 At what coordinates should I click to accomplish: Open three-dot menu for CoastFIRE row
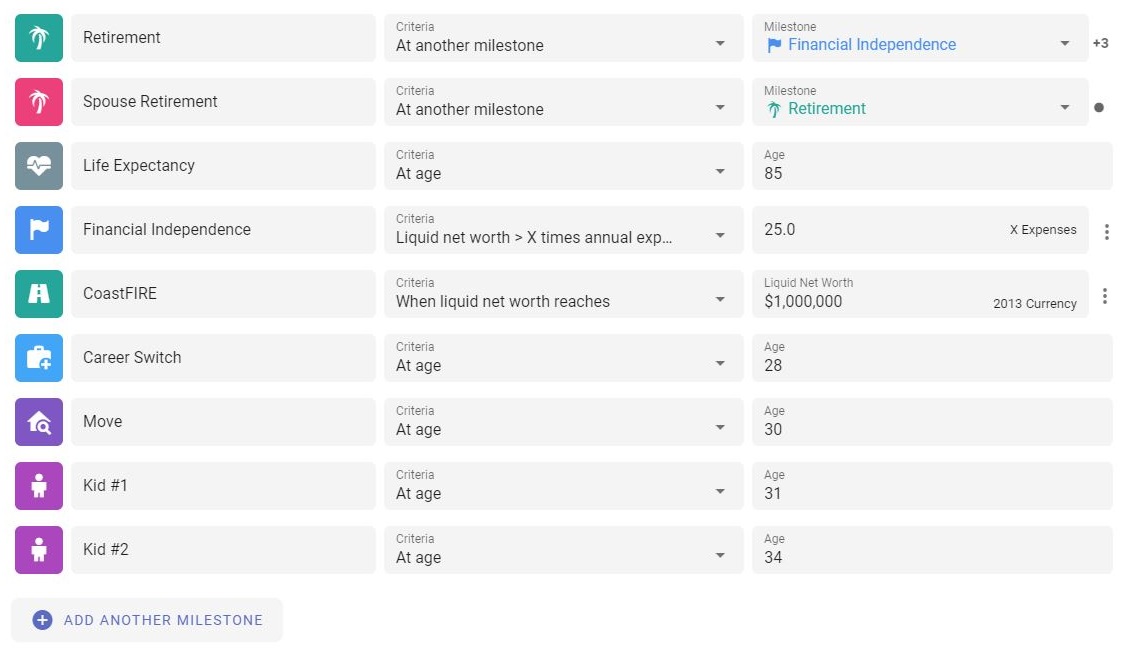point(1104,296)
